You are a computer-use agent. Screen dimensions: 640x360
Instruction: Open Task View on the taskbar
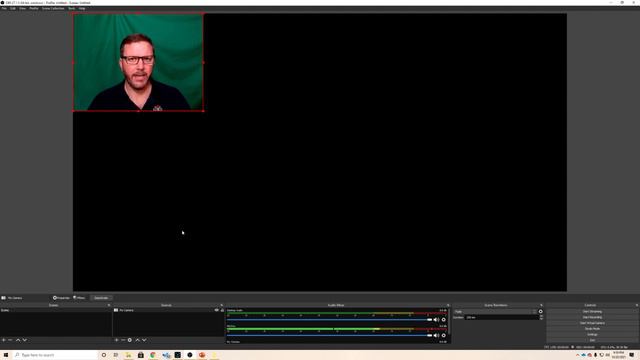(x=116, y=355)
